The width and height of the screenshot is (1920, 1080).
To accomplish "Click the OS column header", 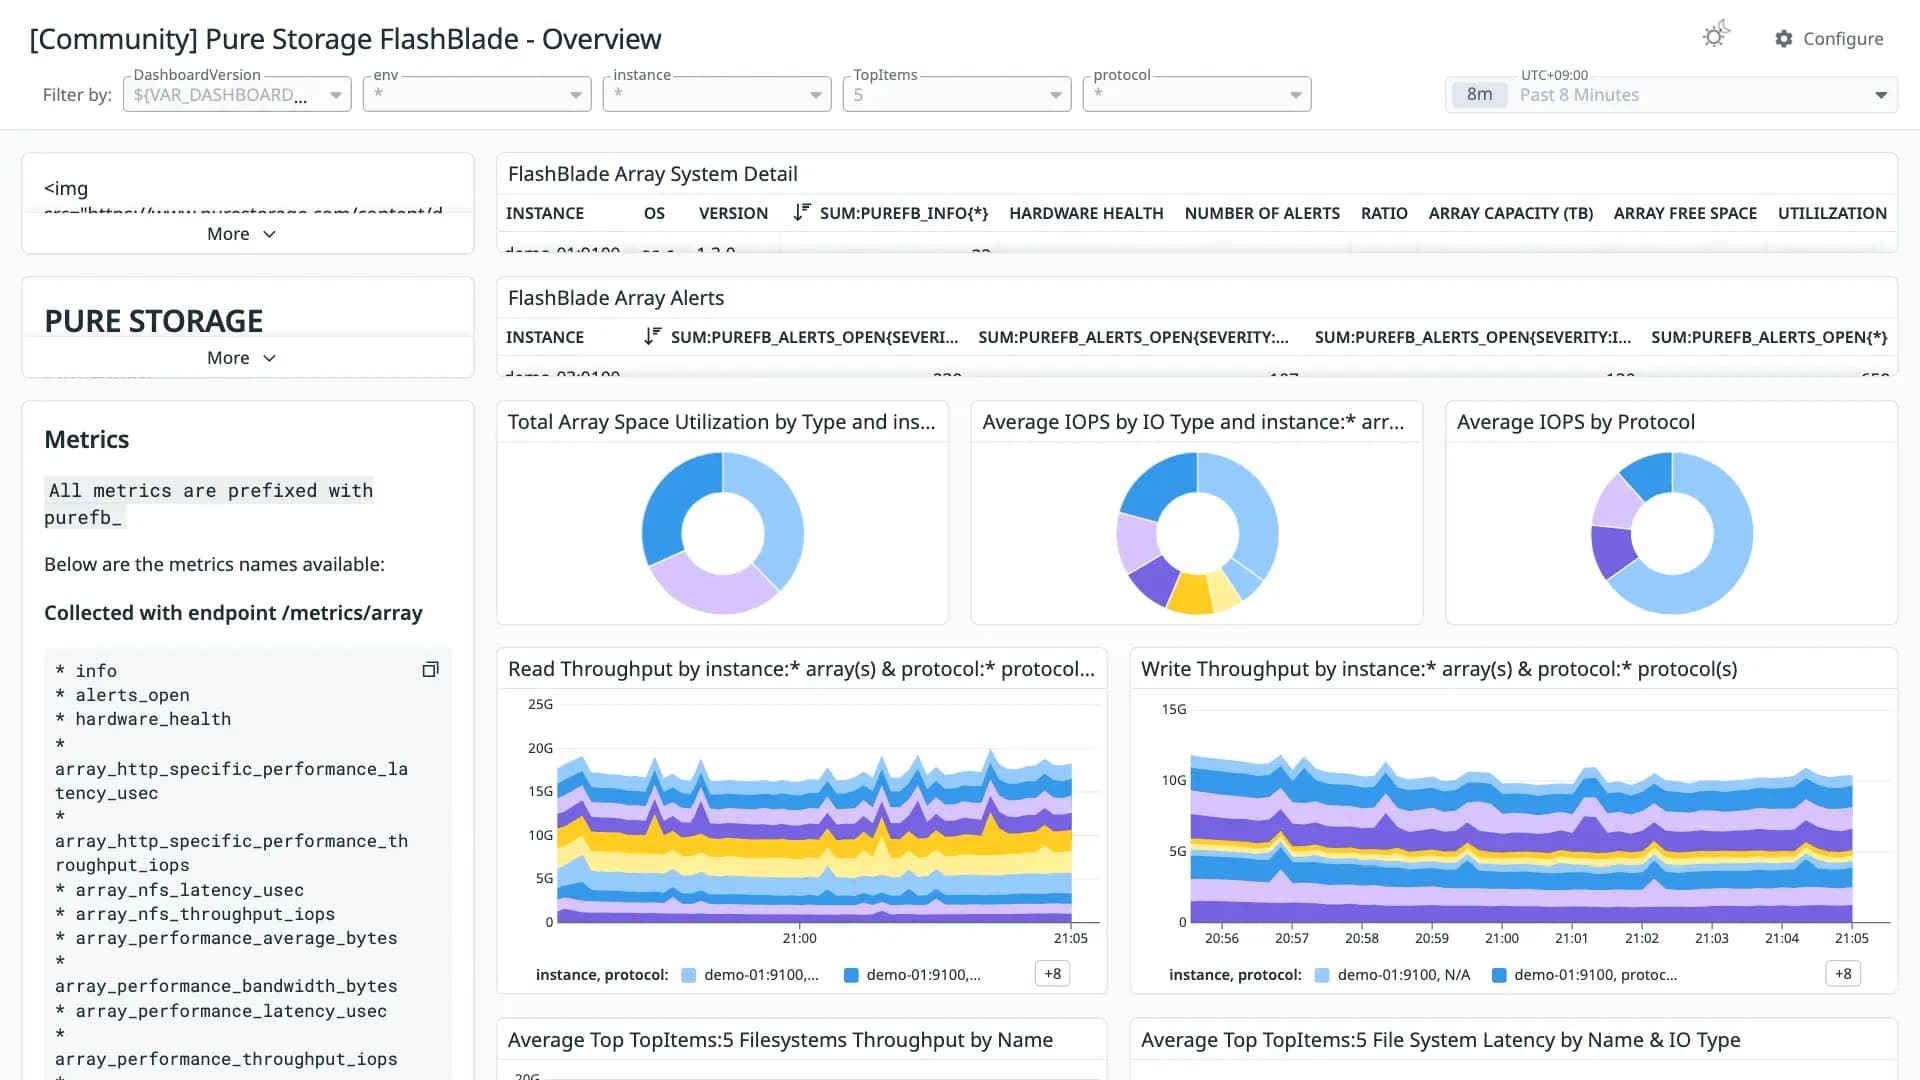I will [654, 213].
